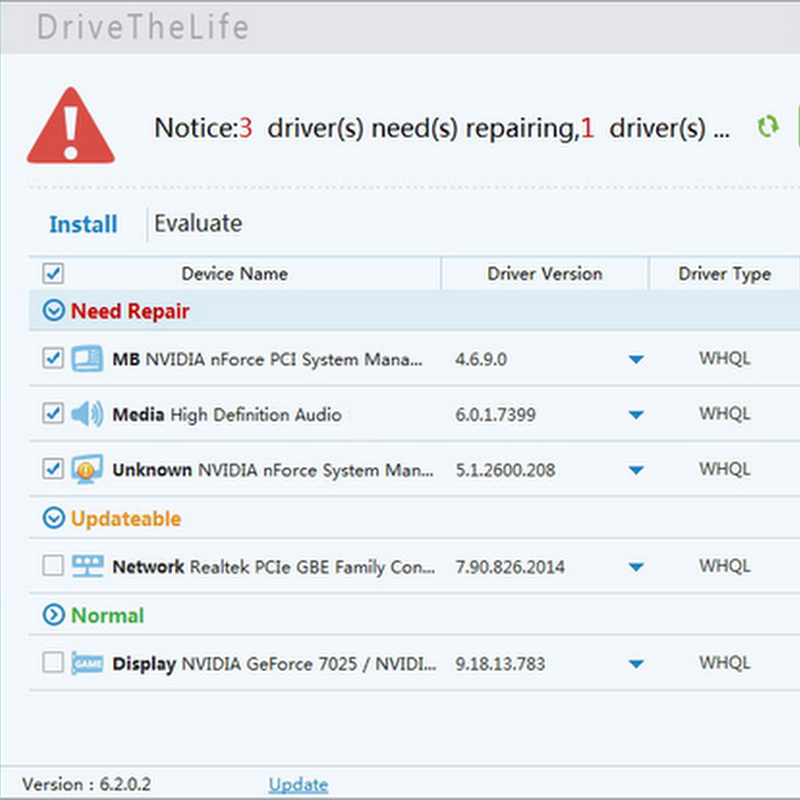Select MB NVIDIA nForce PCI System Mana... text

pyautogui.click(x=267, y=359)
